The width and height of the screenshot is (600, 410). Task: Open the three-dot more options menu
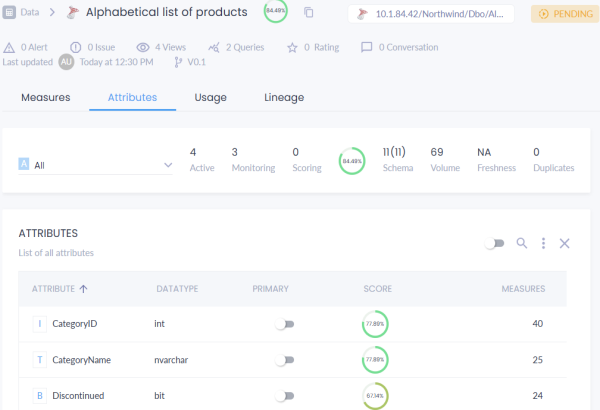(543, 243)
